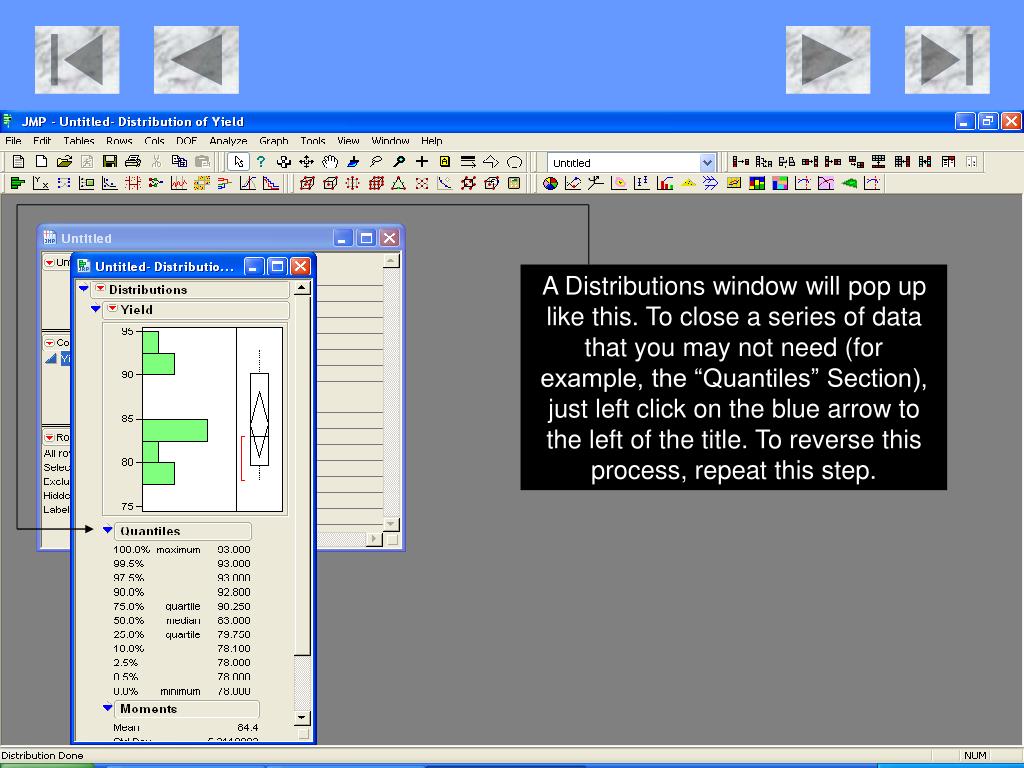Viewport: 1024px width, 768px height.
Task: Click the open folder toolbar icon
Action: tap(64, 161)
